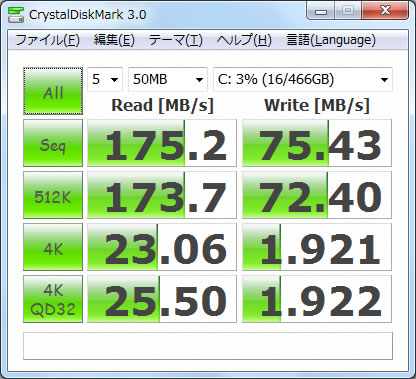Open the 編集(E) menu
416x379 pixels.
click(x=114, y=40)
